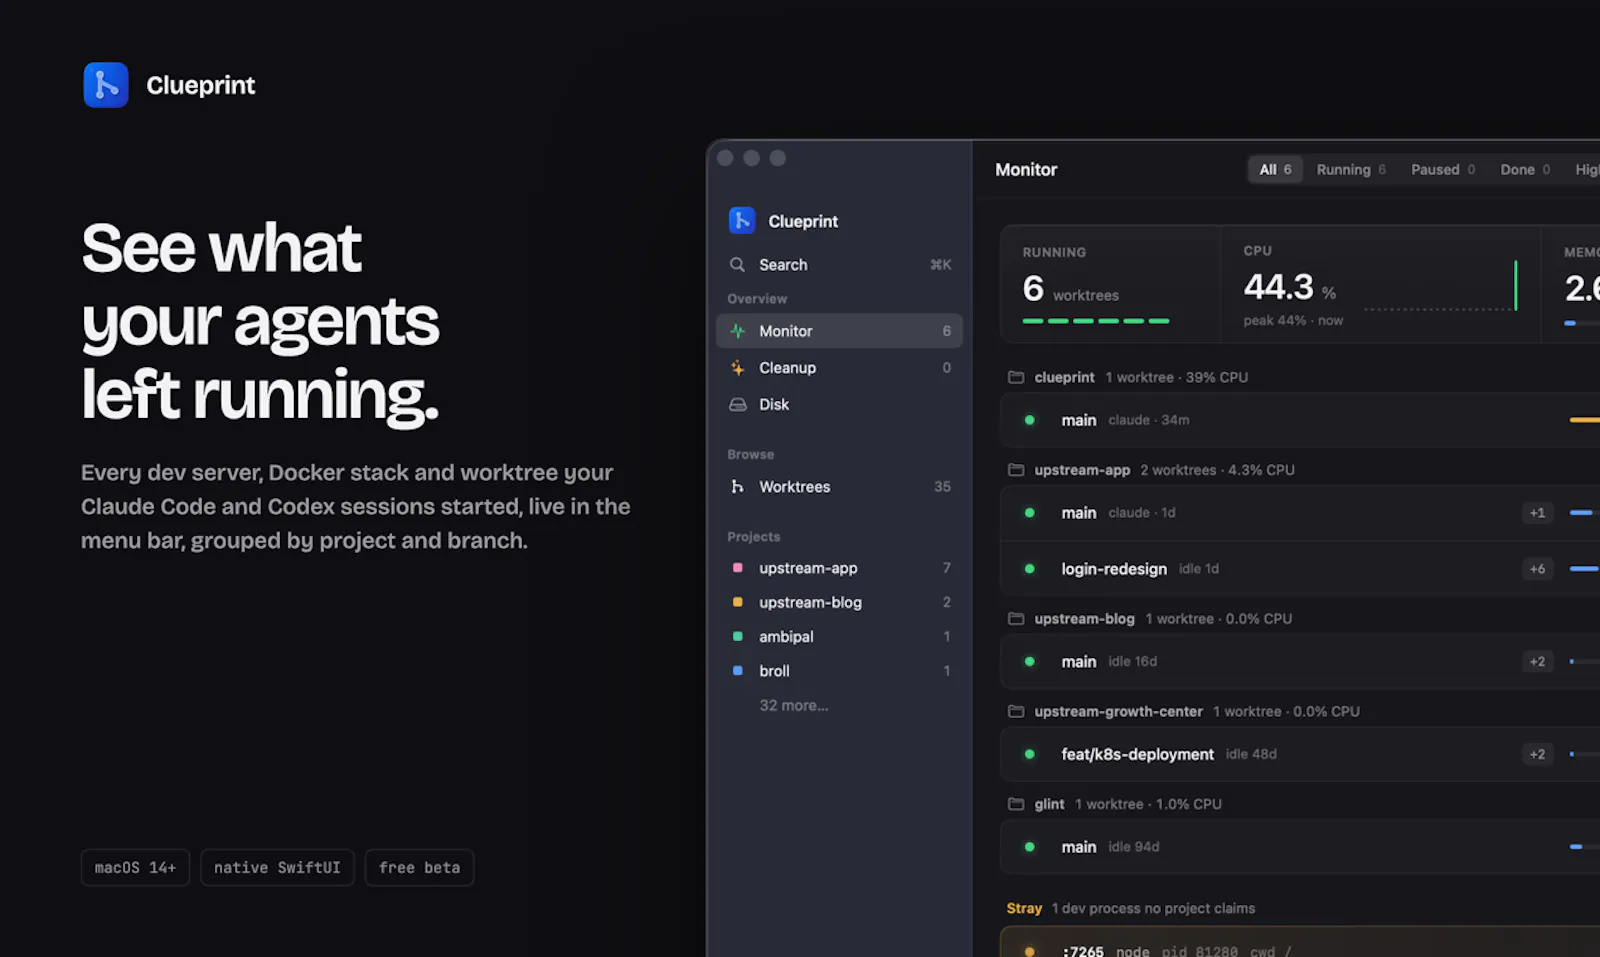Select the Paused filter tab
The image size is (1600, 957).
point(1443,170)
